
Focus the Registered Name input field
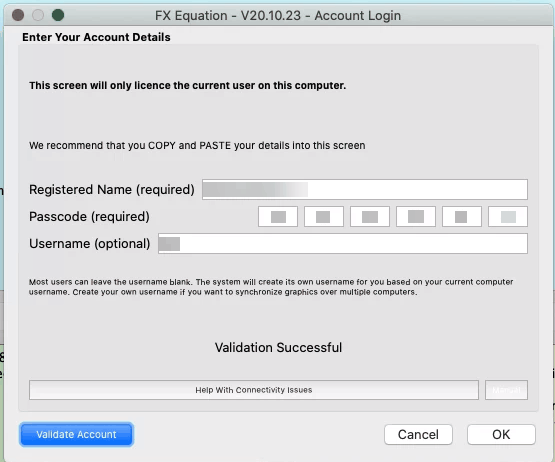pyautogui.click(x=365, y=189)
